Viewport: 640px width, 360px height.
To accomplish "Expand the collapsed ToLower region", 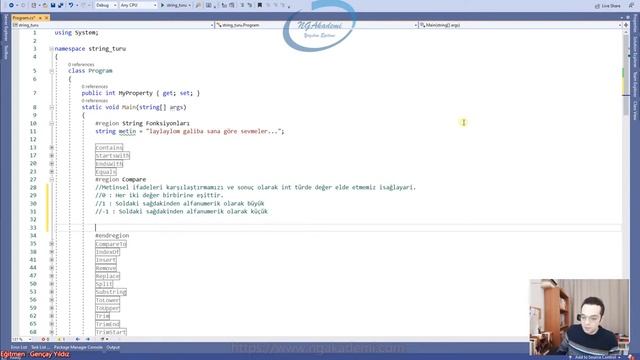I will (x=51, y=300).
